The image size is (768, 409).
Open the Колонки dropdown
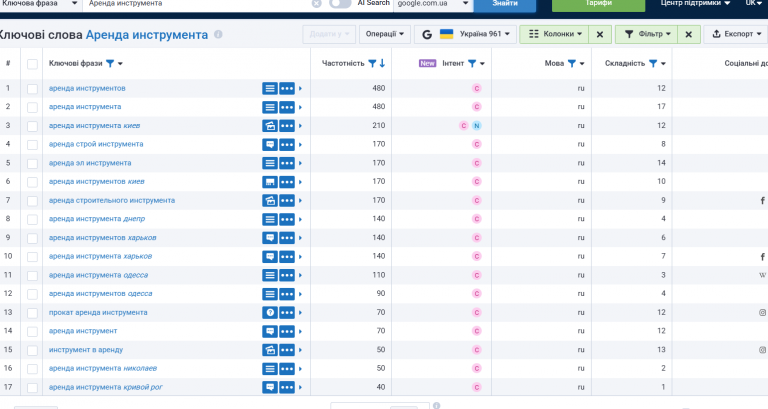pyautogui.click(x=554, y=34)
